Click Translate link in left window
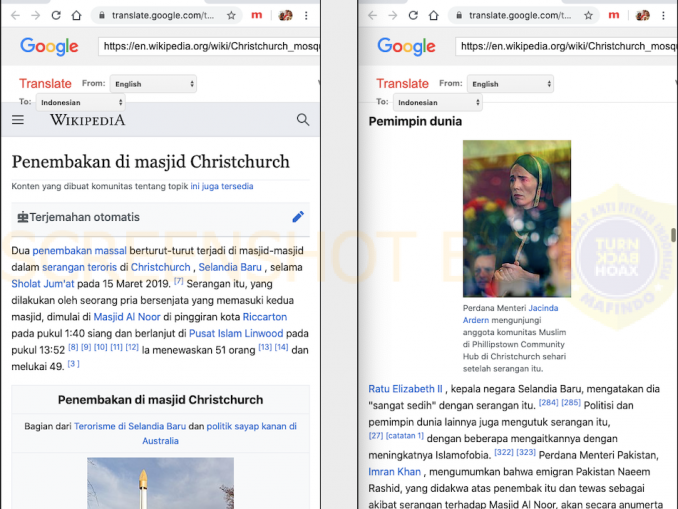 pos(45,83)
